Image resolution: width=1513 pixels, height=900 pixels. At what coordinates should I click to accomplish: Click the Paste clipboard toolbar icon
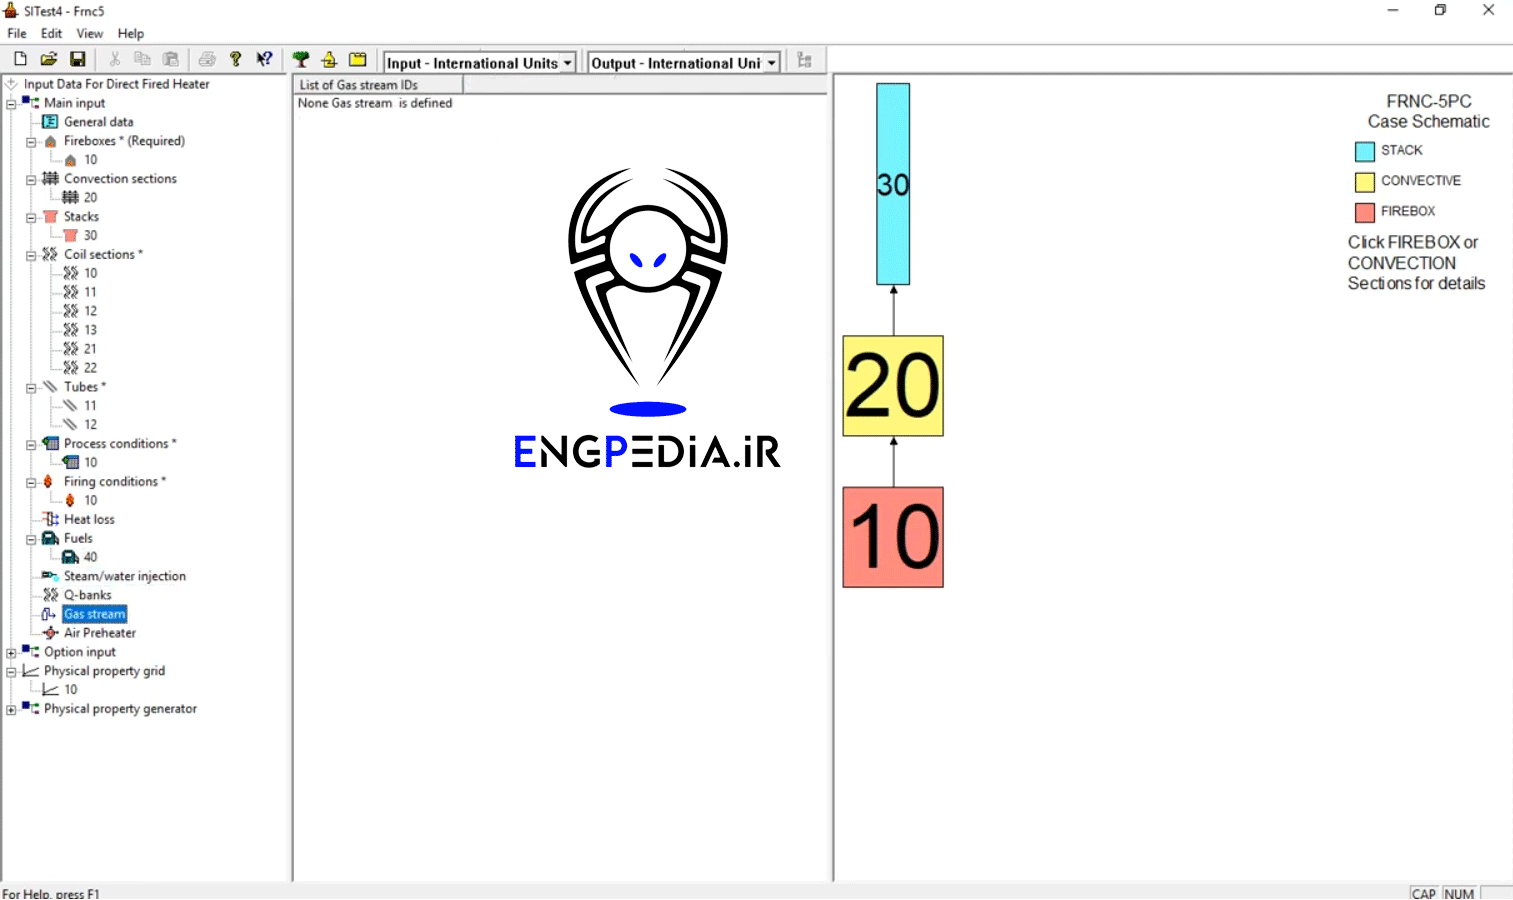pos(171,60)
